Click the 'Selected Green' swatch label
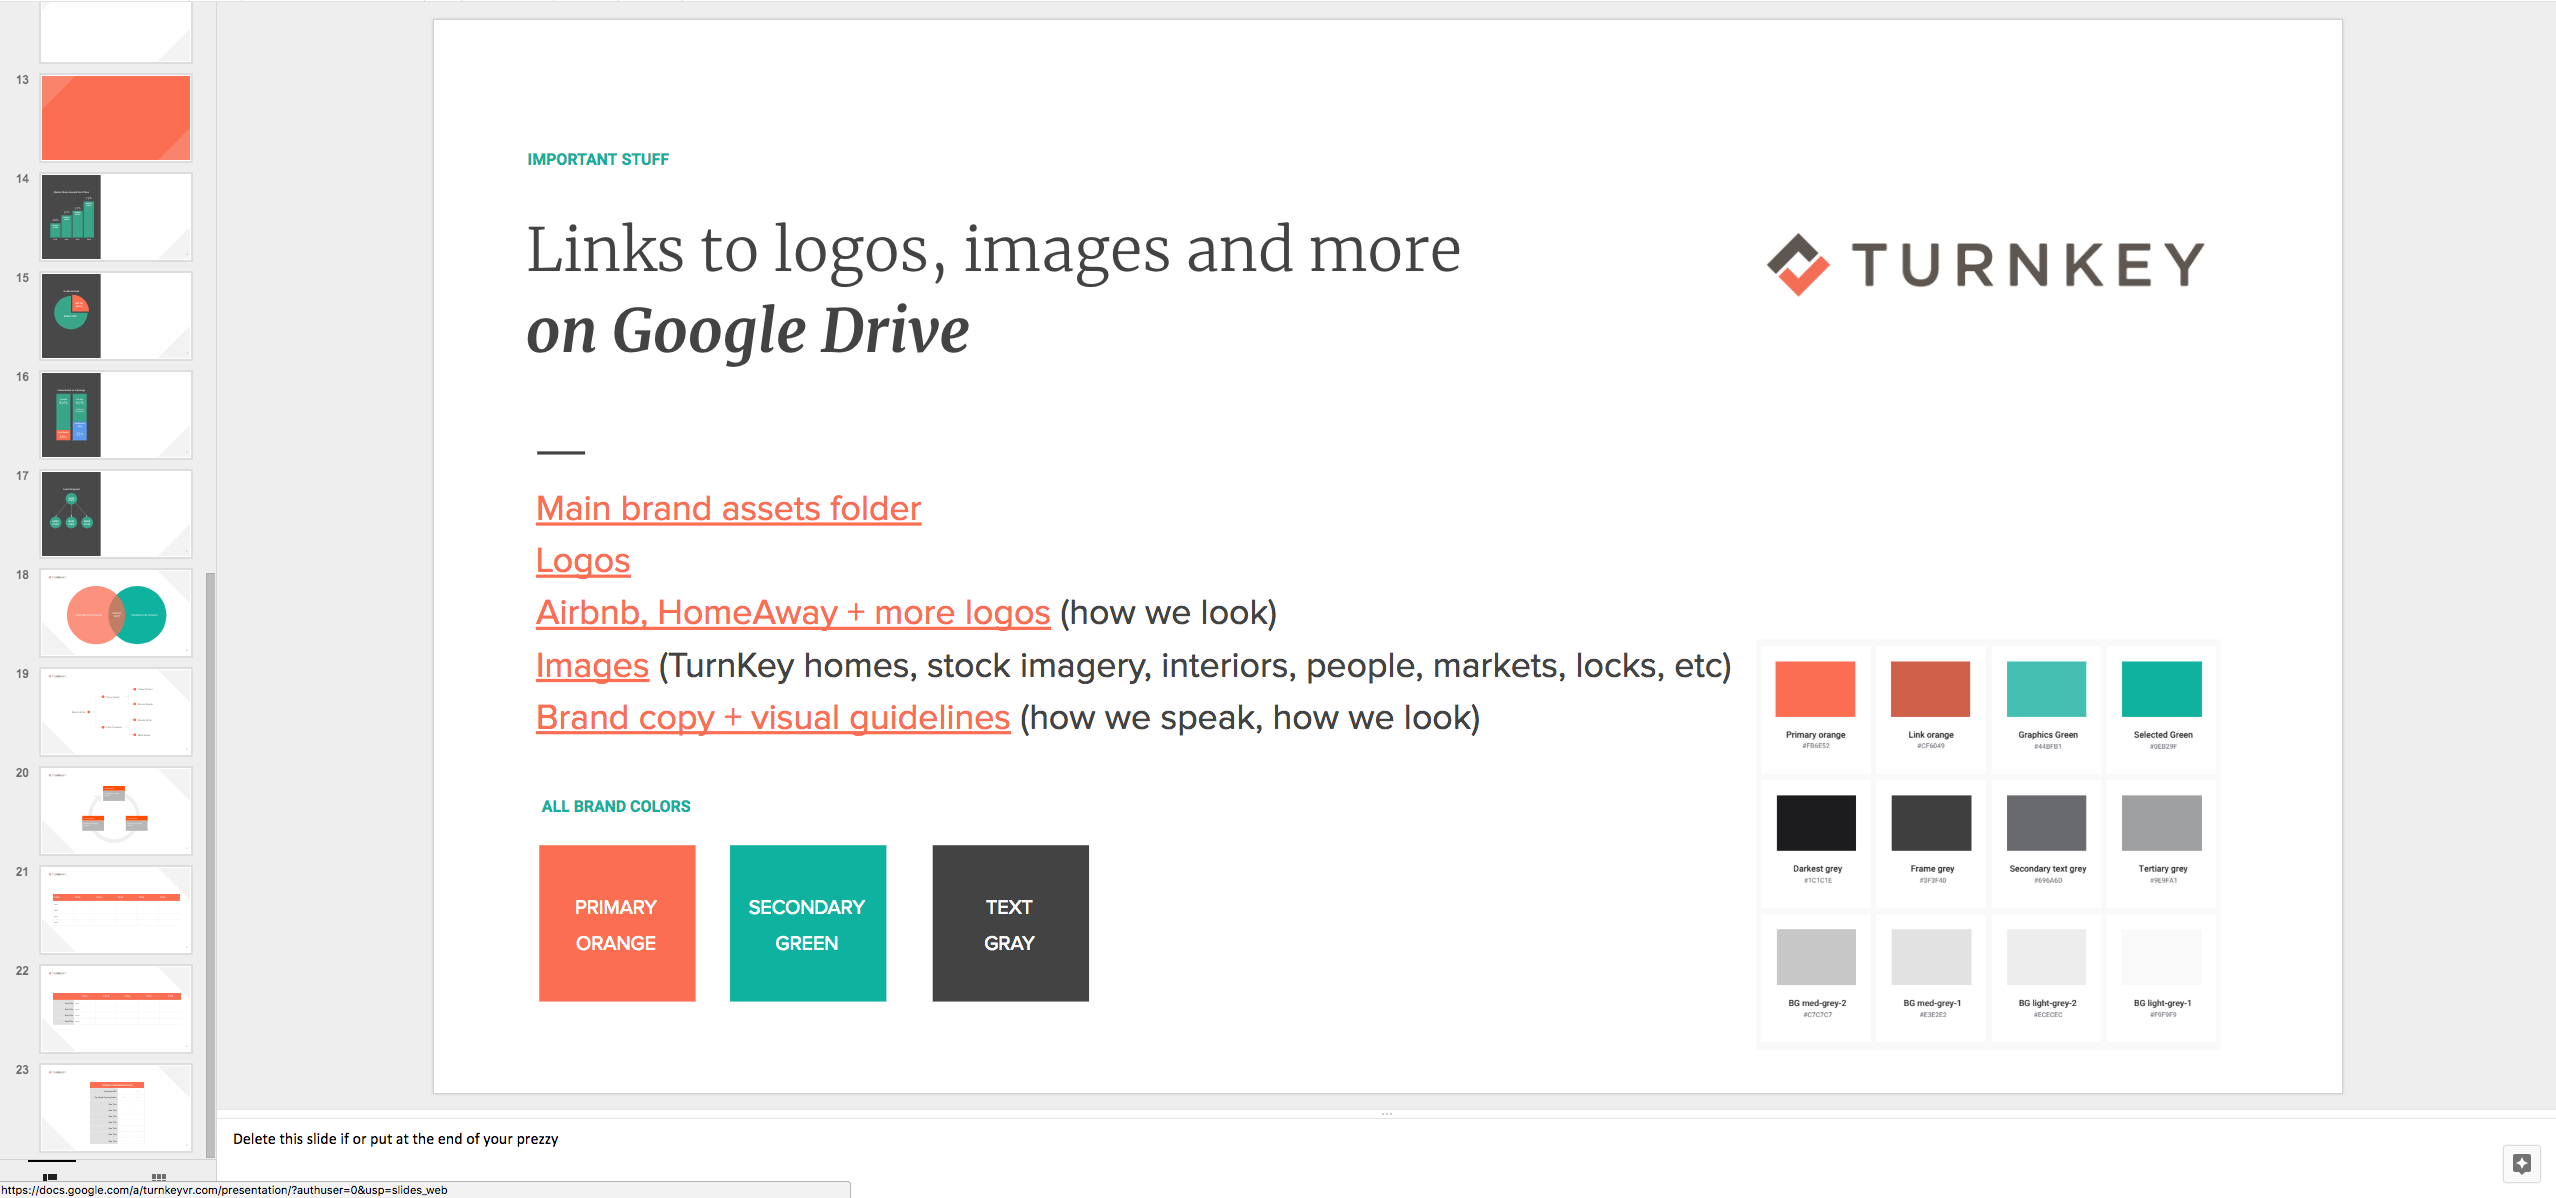2556x1198 pixels. 2163,735
